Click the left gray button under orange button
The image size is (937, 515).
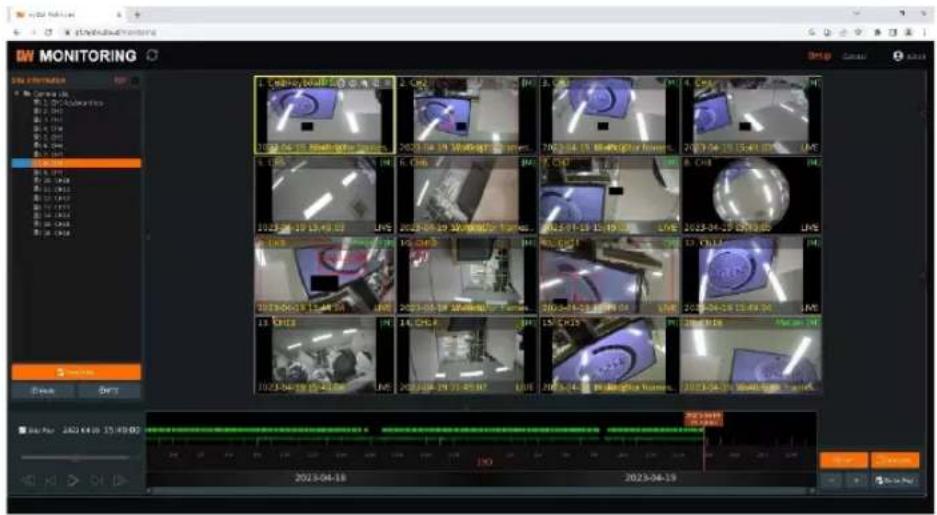coord(43,391)
